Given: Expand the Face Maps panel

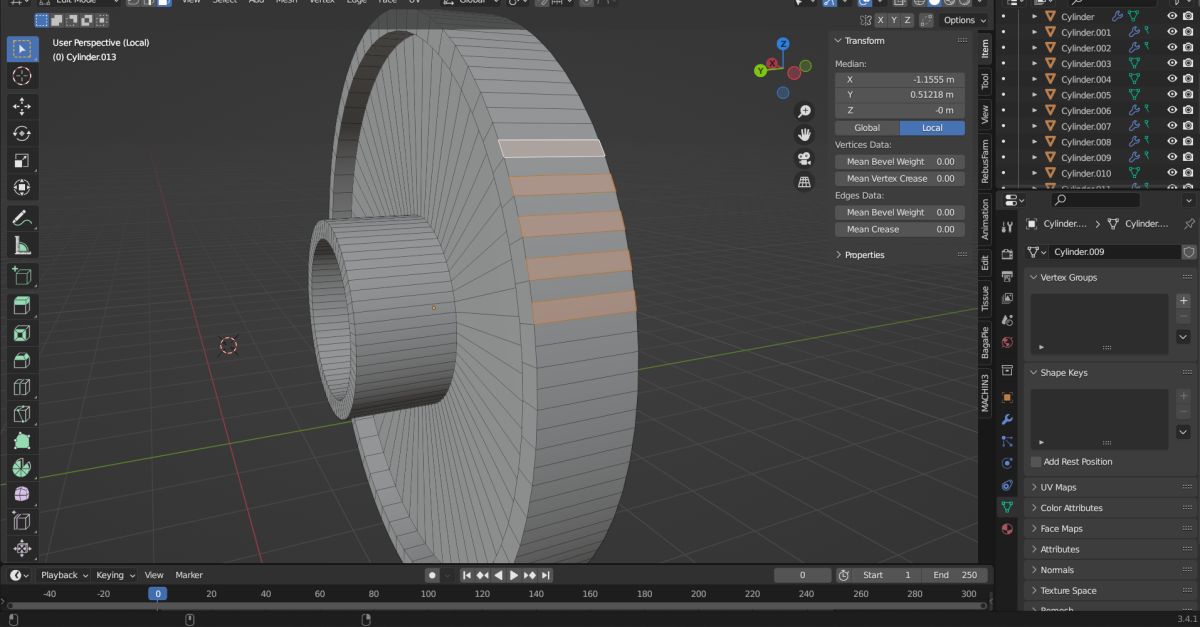Looking at the screenshot, I should tap(1061, 529).
